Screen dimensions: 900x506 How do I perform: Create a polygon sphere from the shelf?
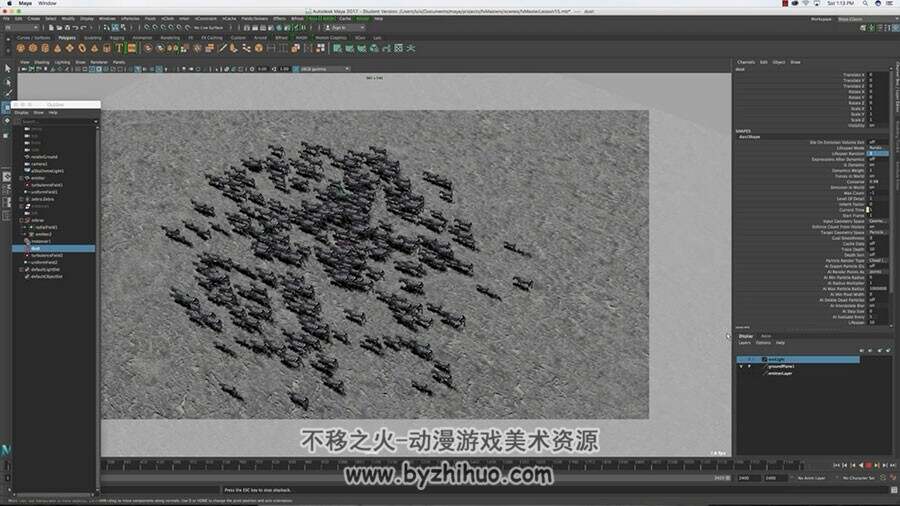(21, 48)
